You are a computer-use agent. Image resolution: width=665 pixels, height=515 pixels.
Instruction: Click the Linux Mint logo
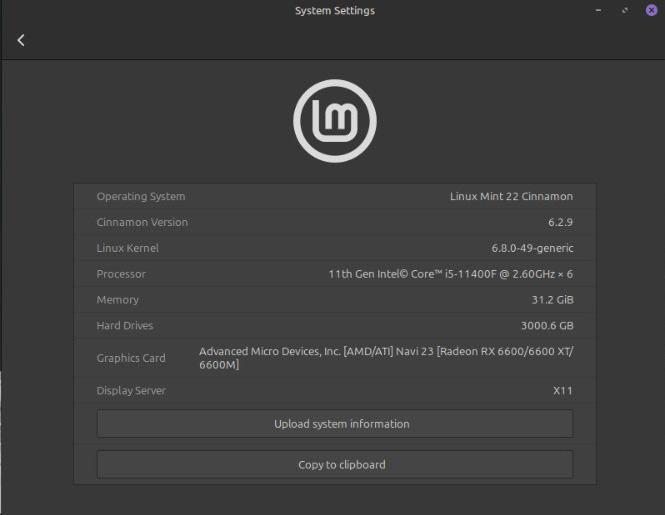tap(335, 121)
